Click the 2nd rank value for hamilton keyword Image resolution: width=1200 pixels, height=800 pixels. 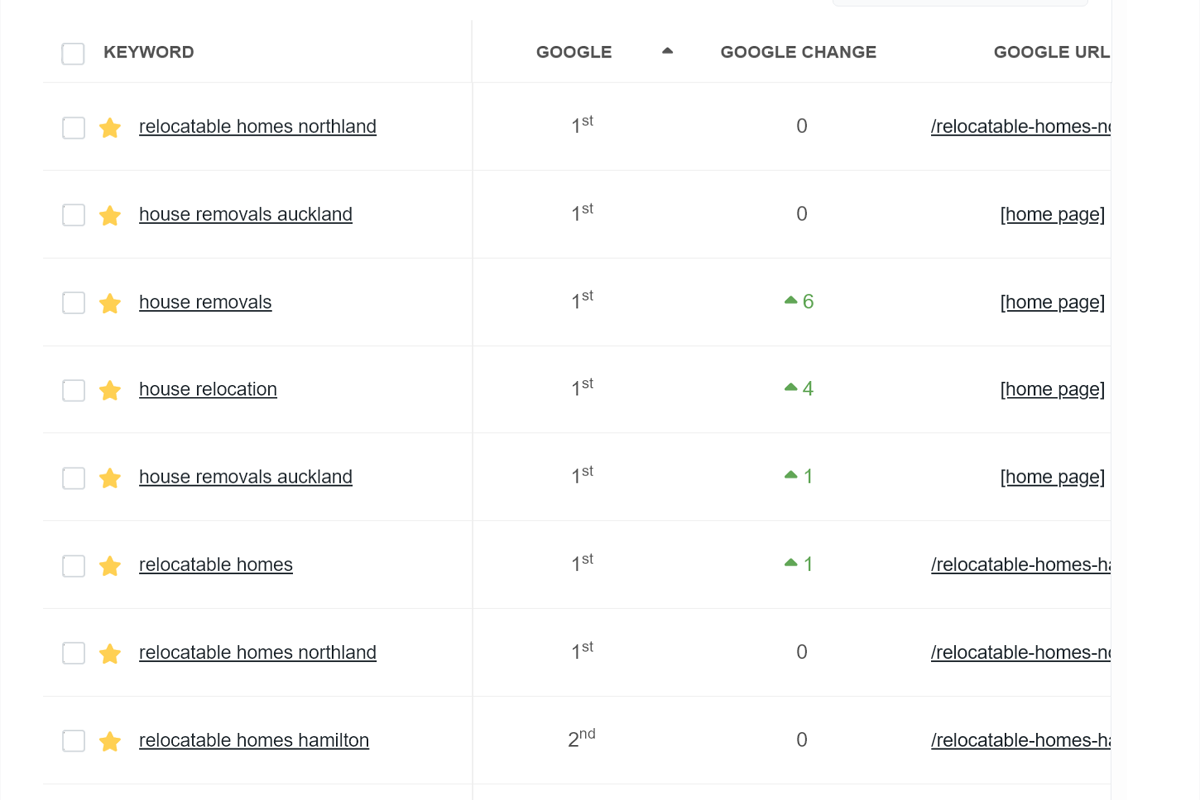click(x=580, y=740)
